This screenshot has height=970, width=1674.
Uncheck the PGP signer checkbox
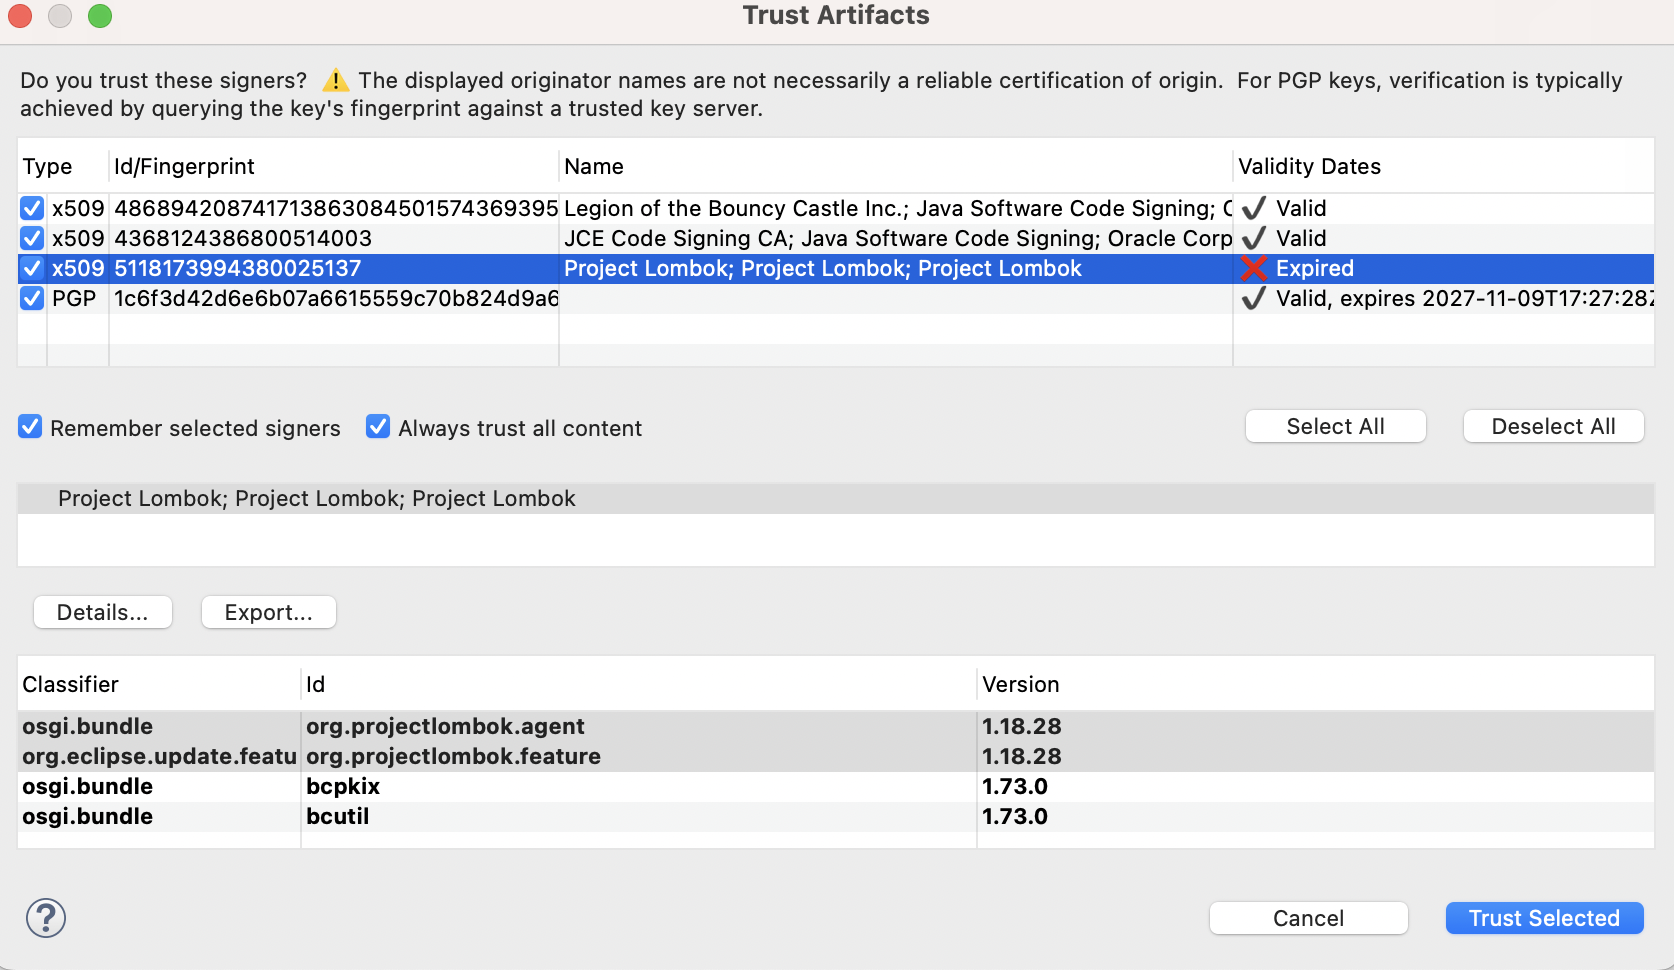click(31, 298)
